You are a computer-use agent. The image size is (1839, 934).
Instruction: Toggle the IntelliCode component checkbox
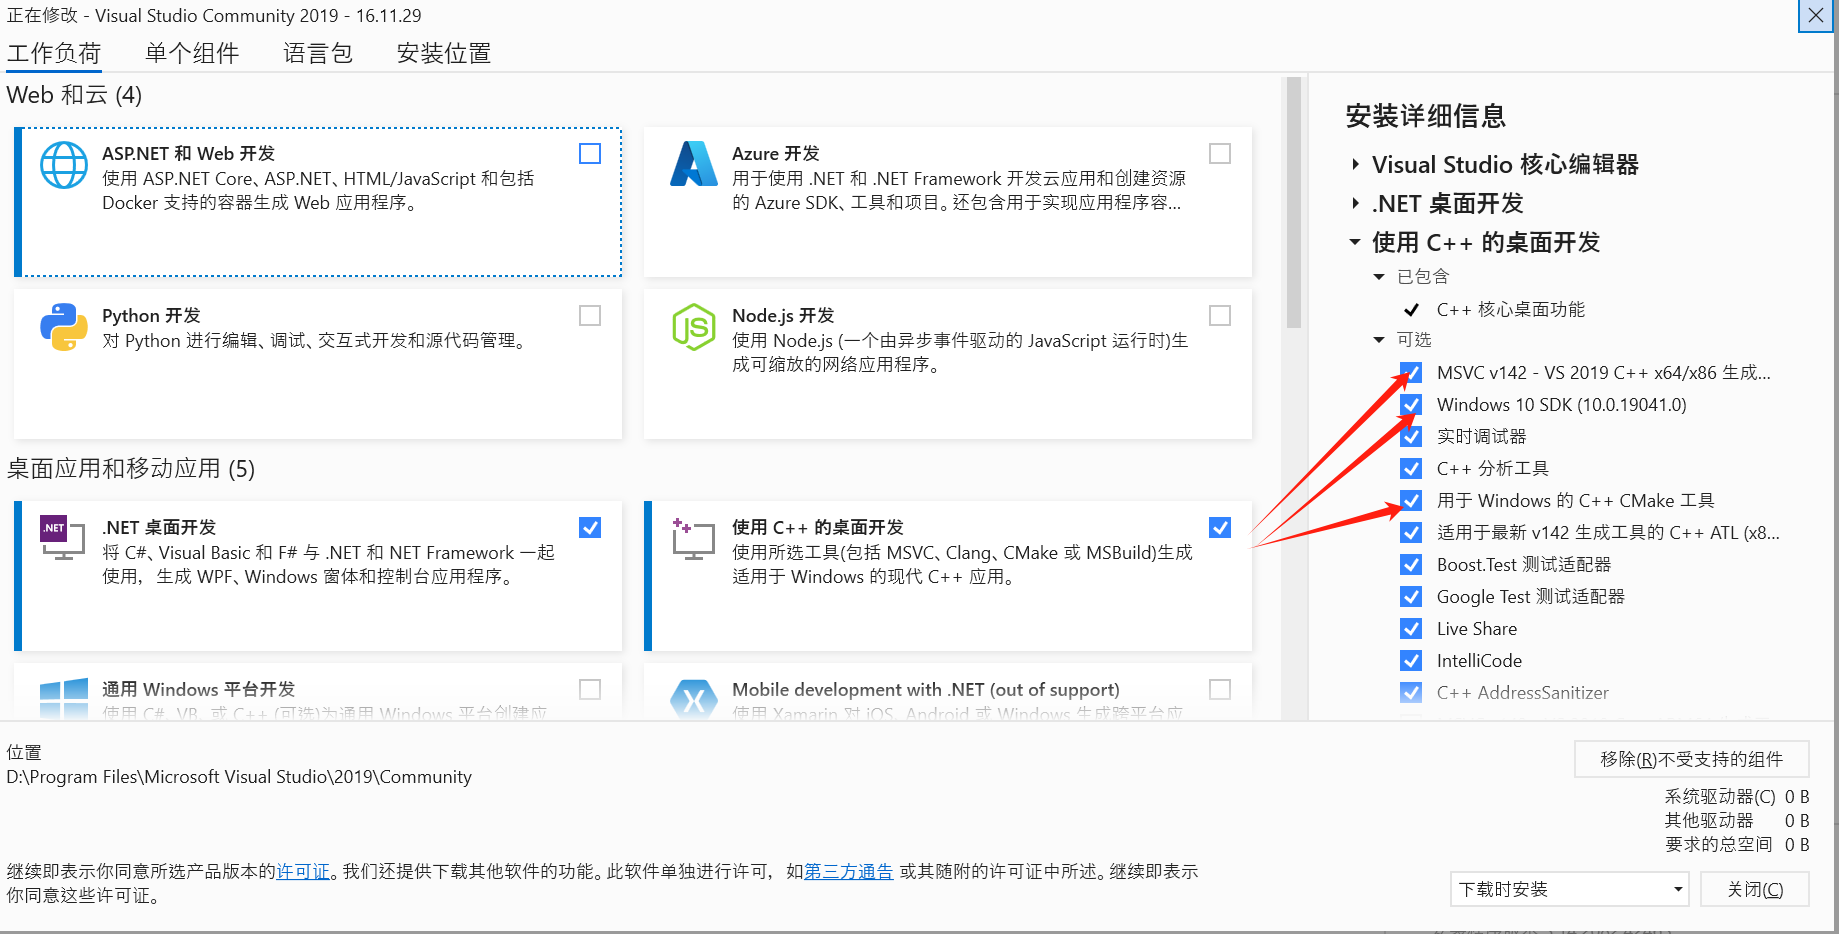tap(1411, 661)
